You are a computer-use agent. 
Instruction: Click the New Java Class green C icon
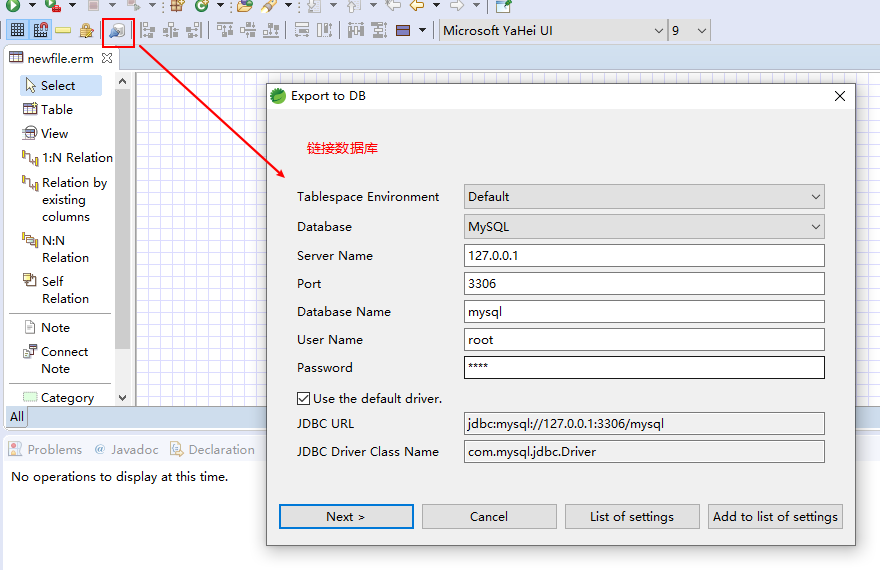click(201, 6)
